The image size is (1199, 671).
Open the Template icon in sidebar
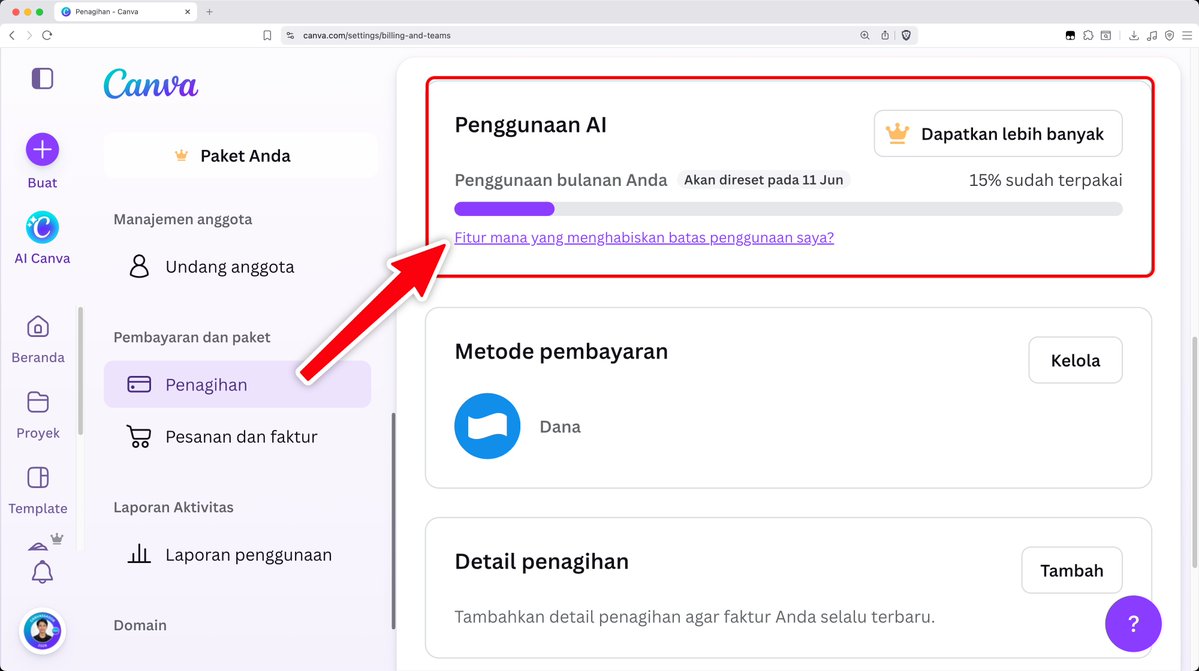(37, 478)
